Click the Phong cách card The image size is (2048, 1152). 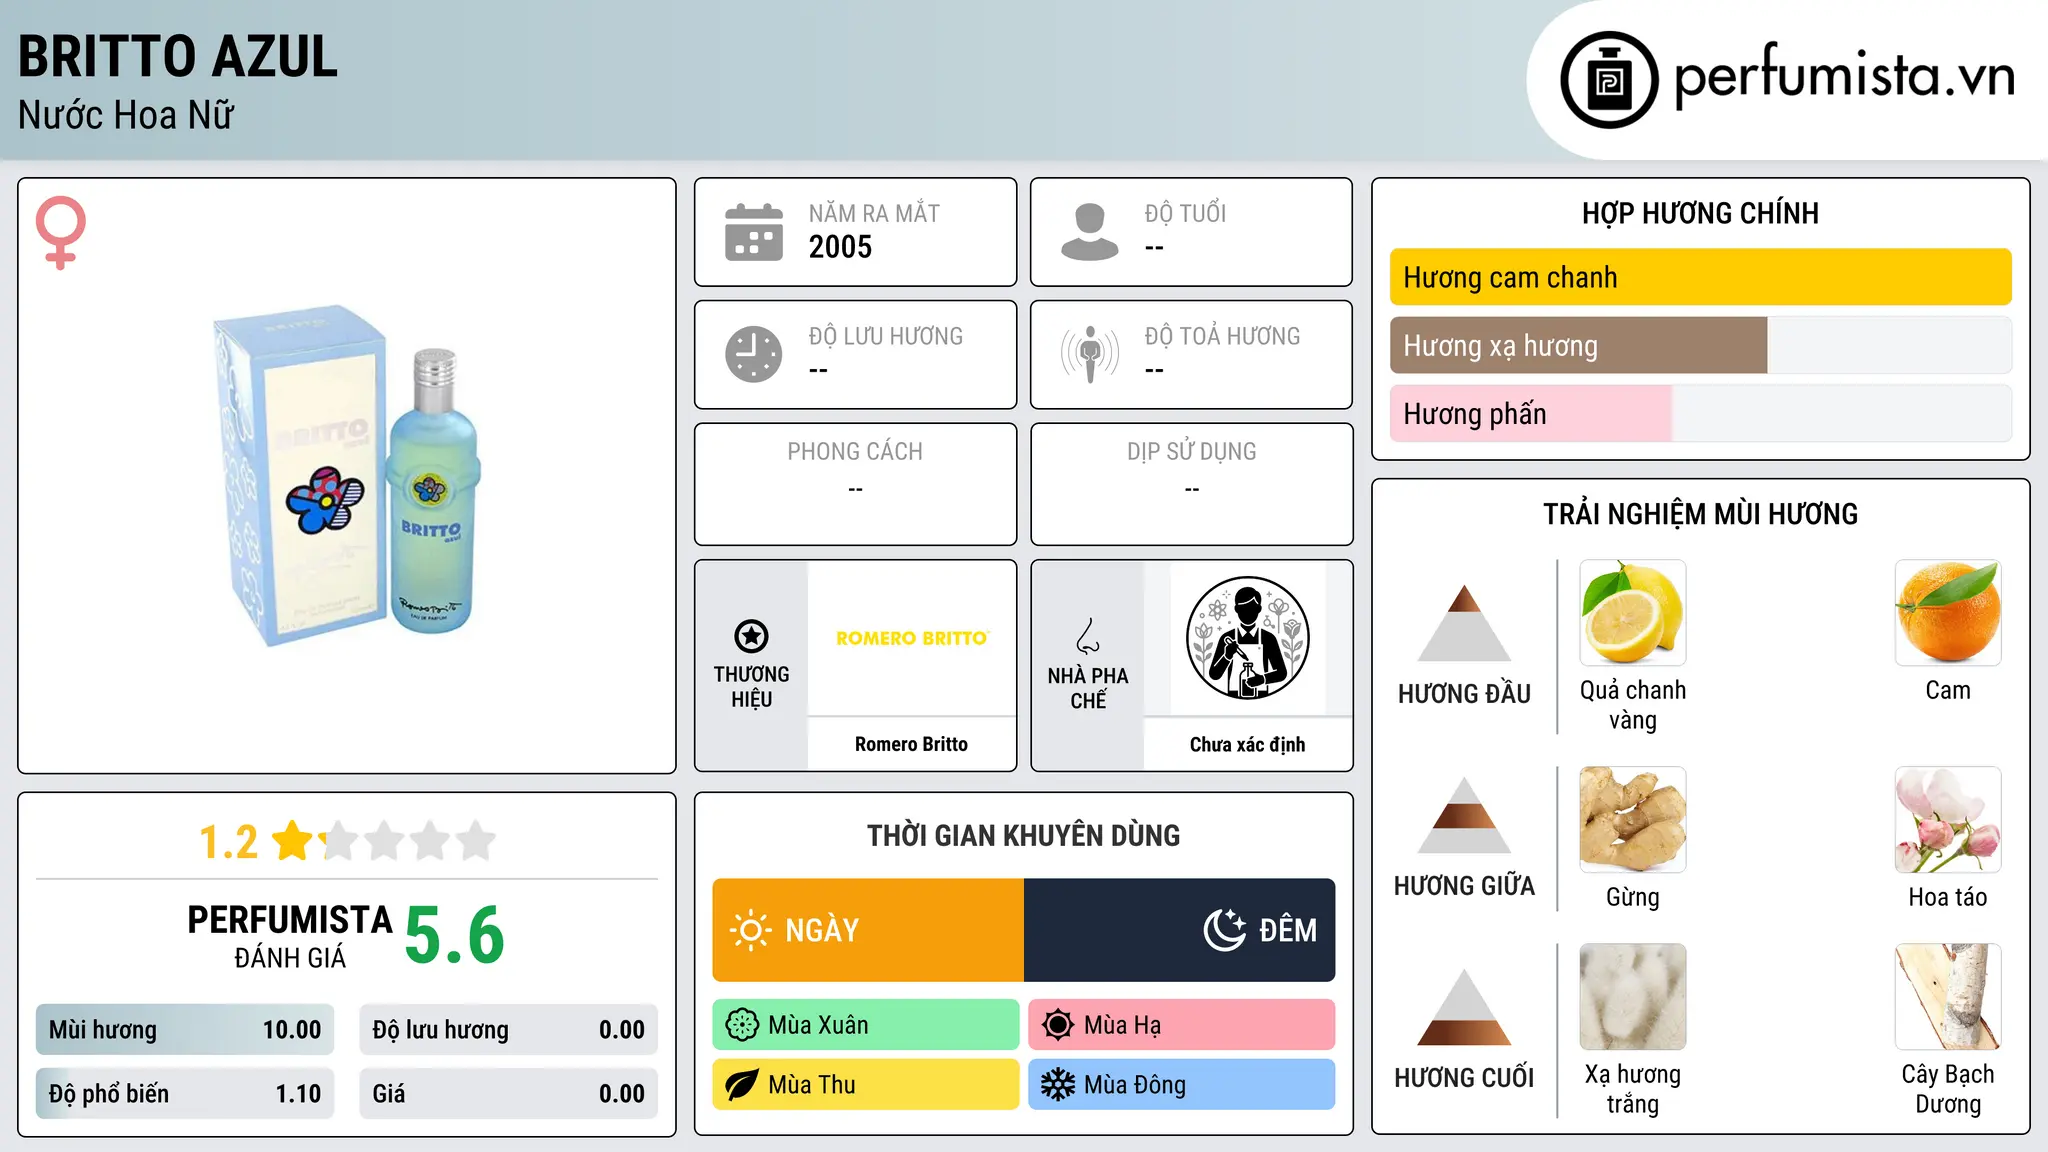[x=856, y=484]
